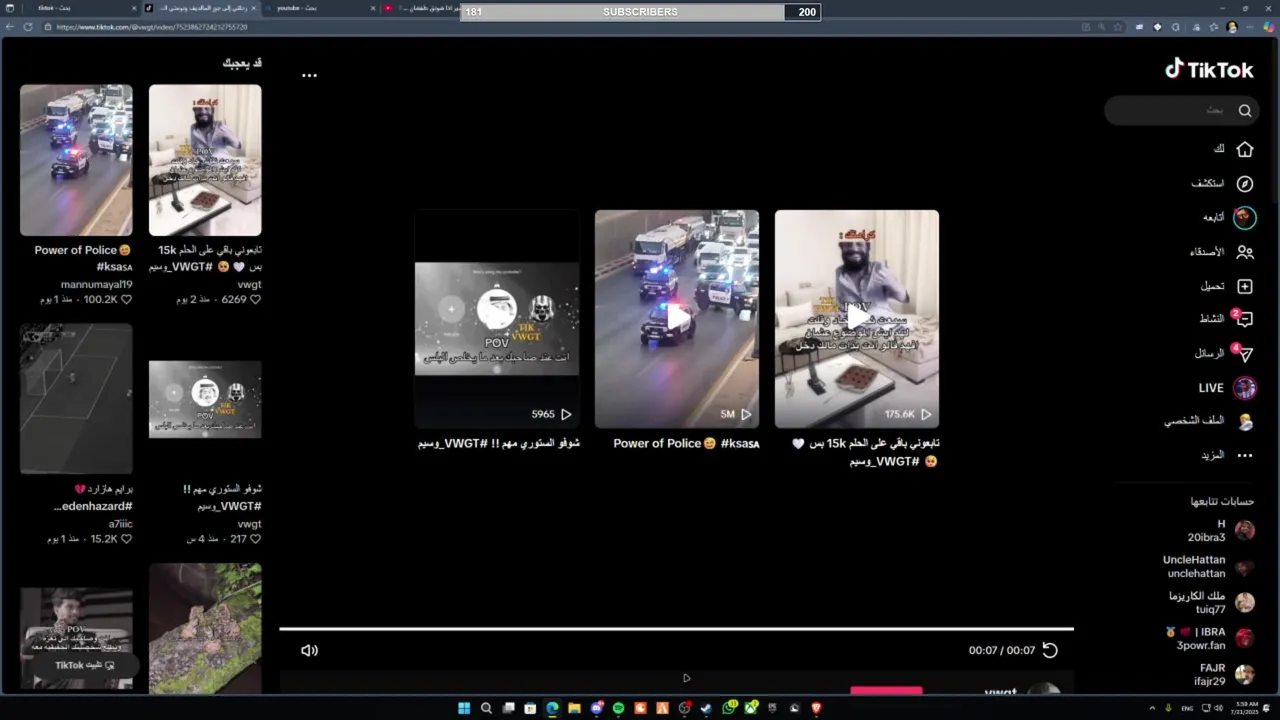Open the Friends icon in sidebar
The image size is (1280, 720).
(x=1245, y=252)
